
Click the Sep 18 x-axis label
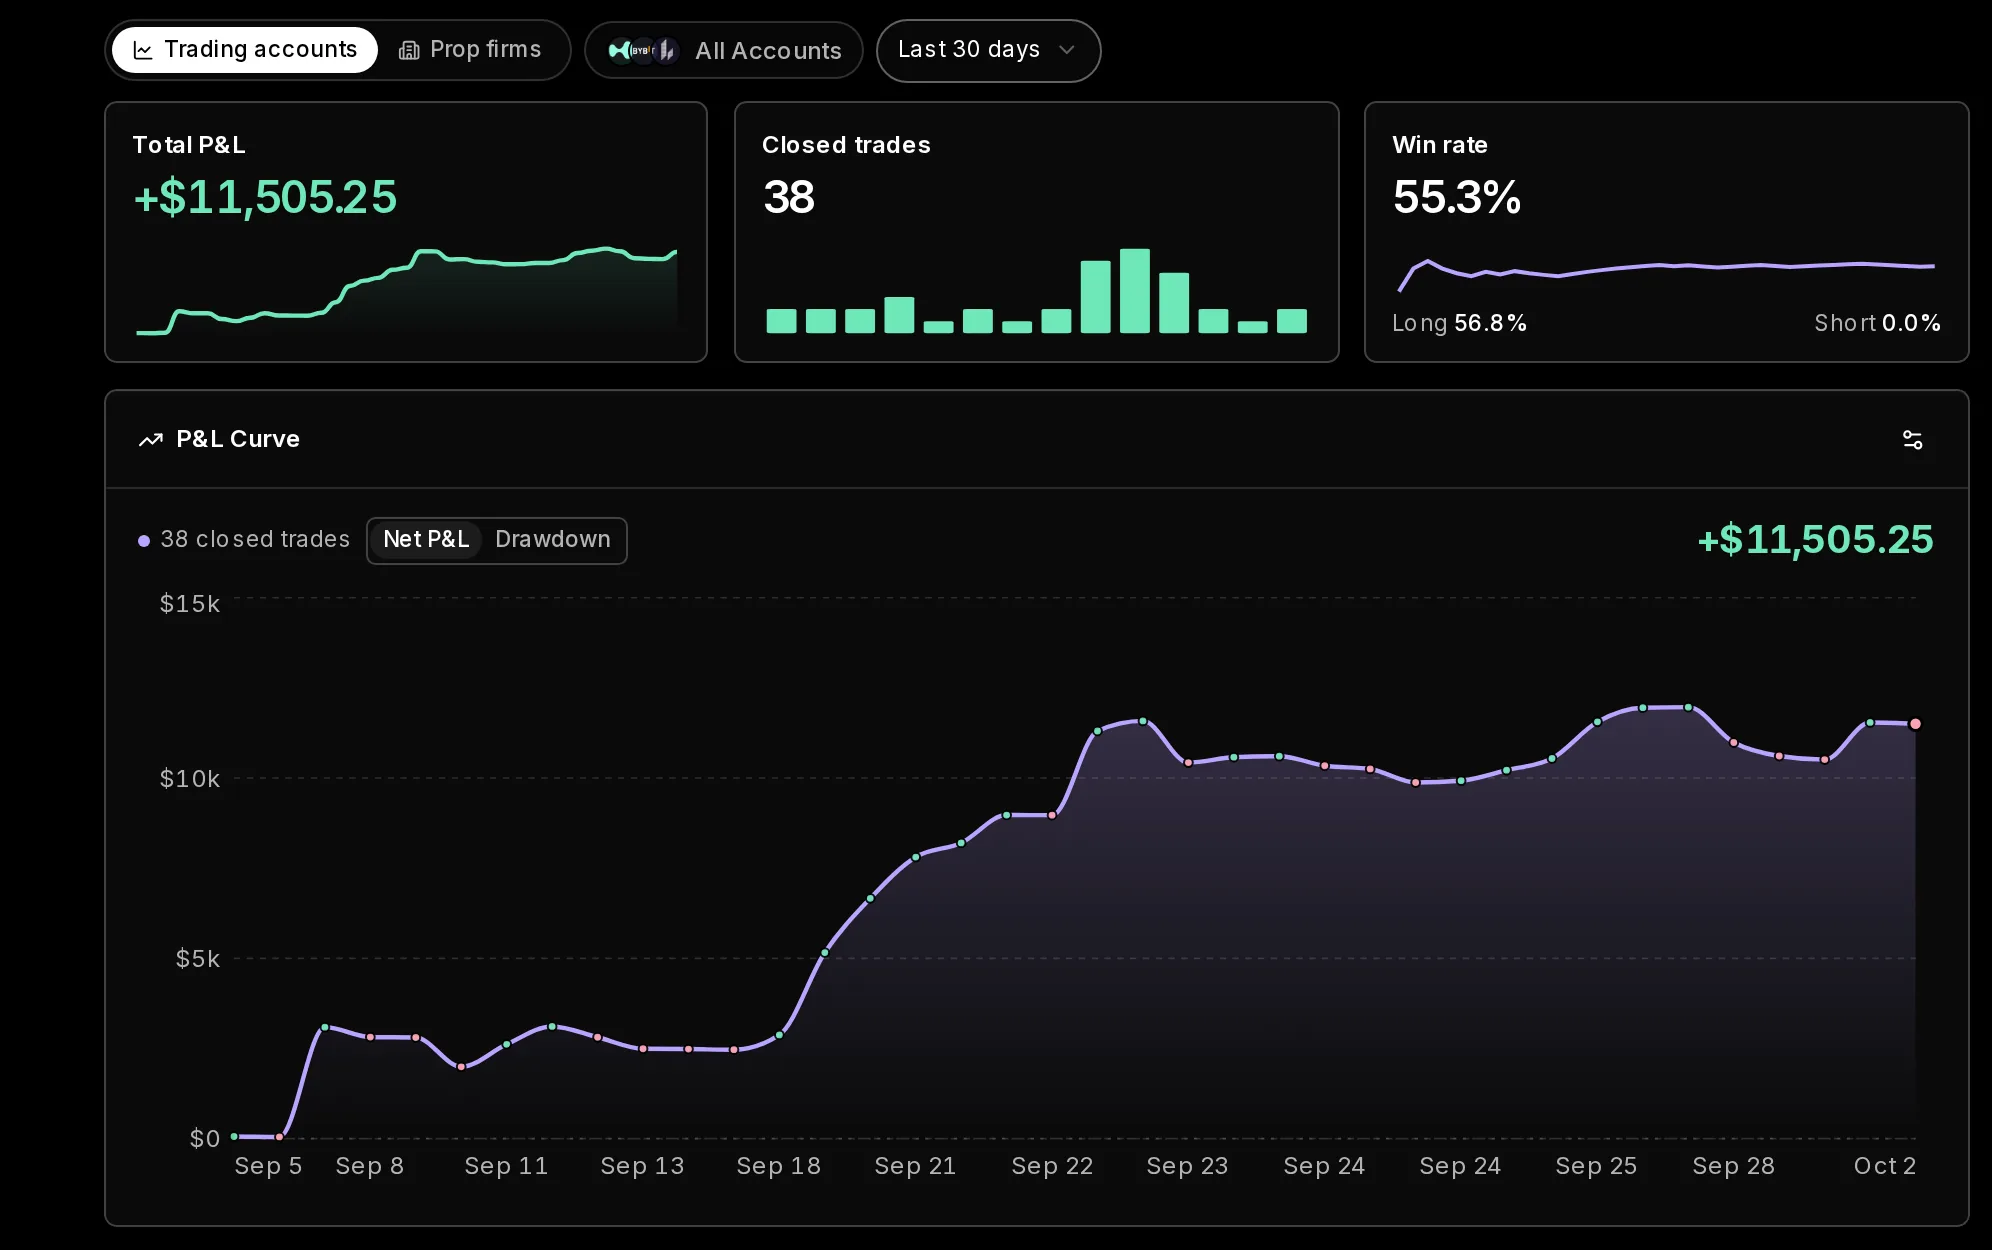pos(778,1166)
